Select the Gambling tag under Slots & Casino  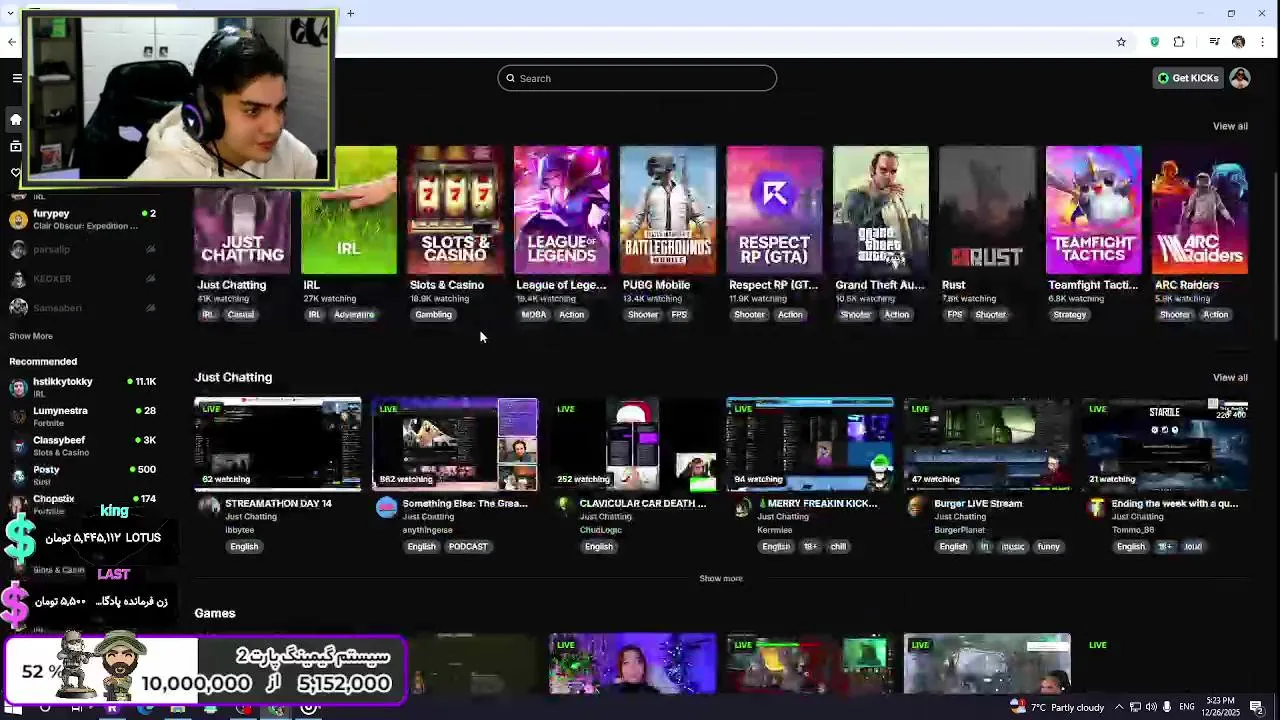pos(434,314)
